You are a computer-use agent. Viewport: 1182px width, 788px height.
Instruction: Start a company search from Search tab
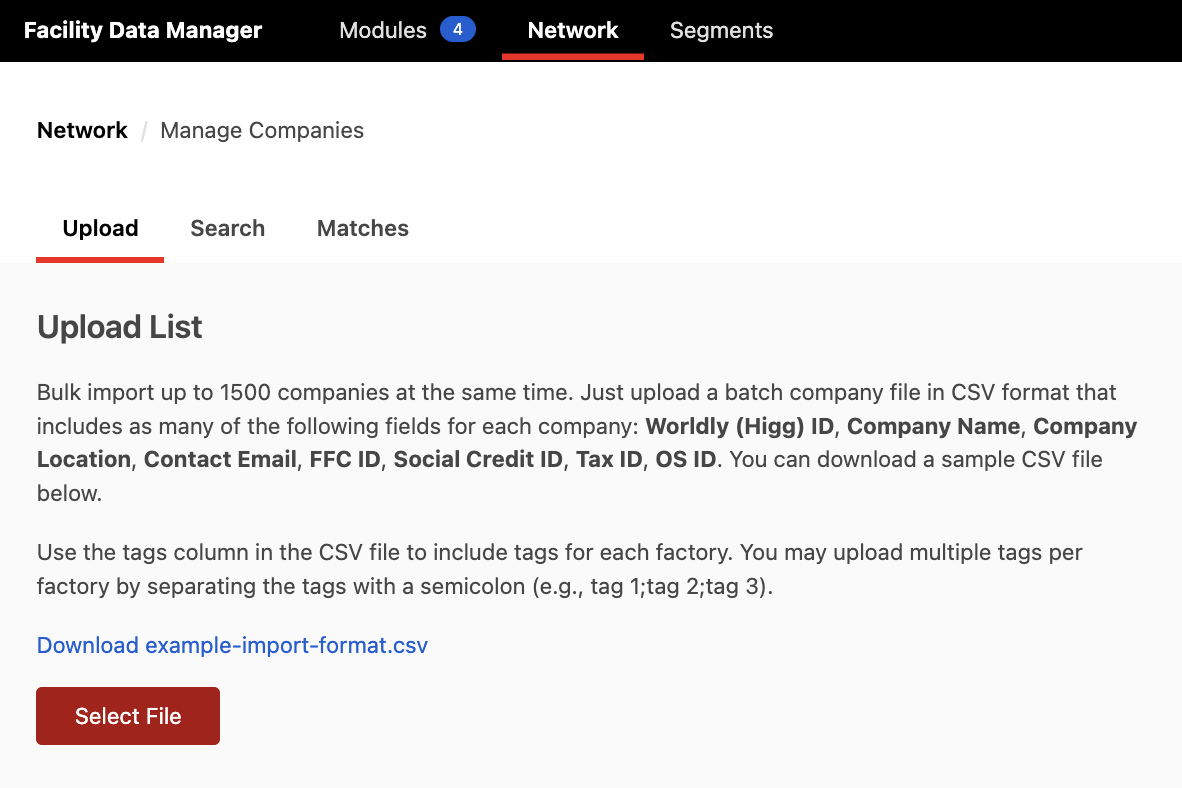(227, 228)
